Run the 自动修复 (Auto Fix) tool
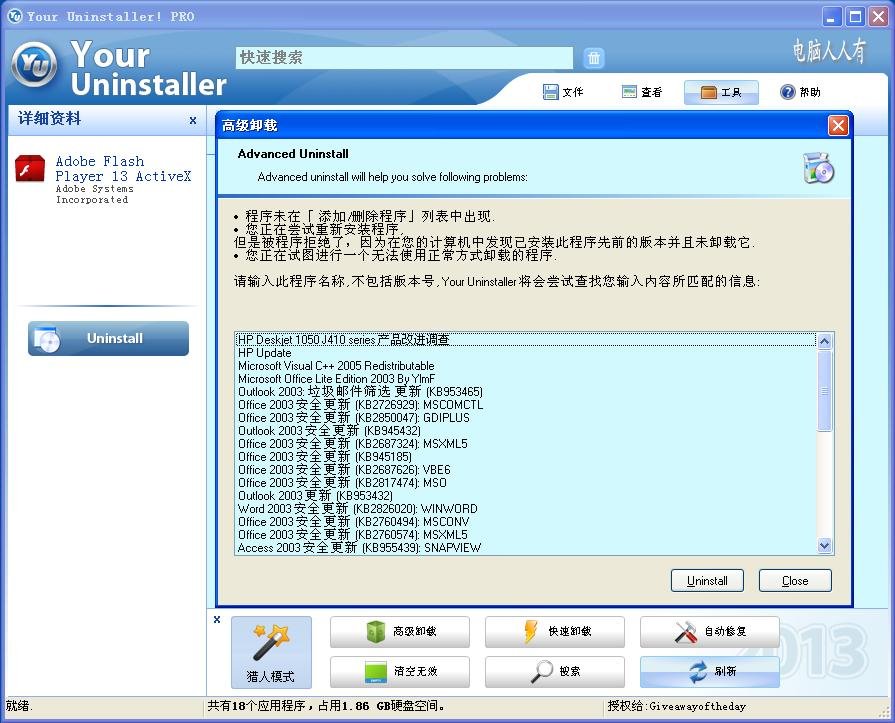The width and height of the screenshot is (895, 723). pyautogui.click(x=709, y=632)
